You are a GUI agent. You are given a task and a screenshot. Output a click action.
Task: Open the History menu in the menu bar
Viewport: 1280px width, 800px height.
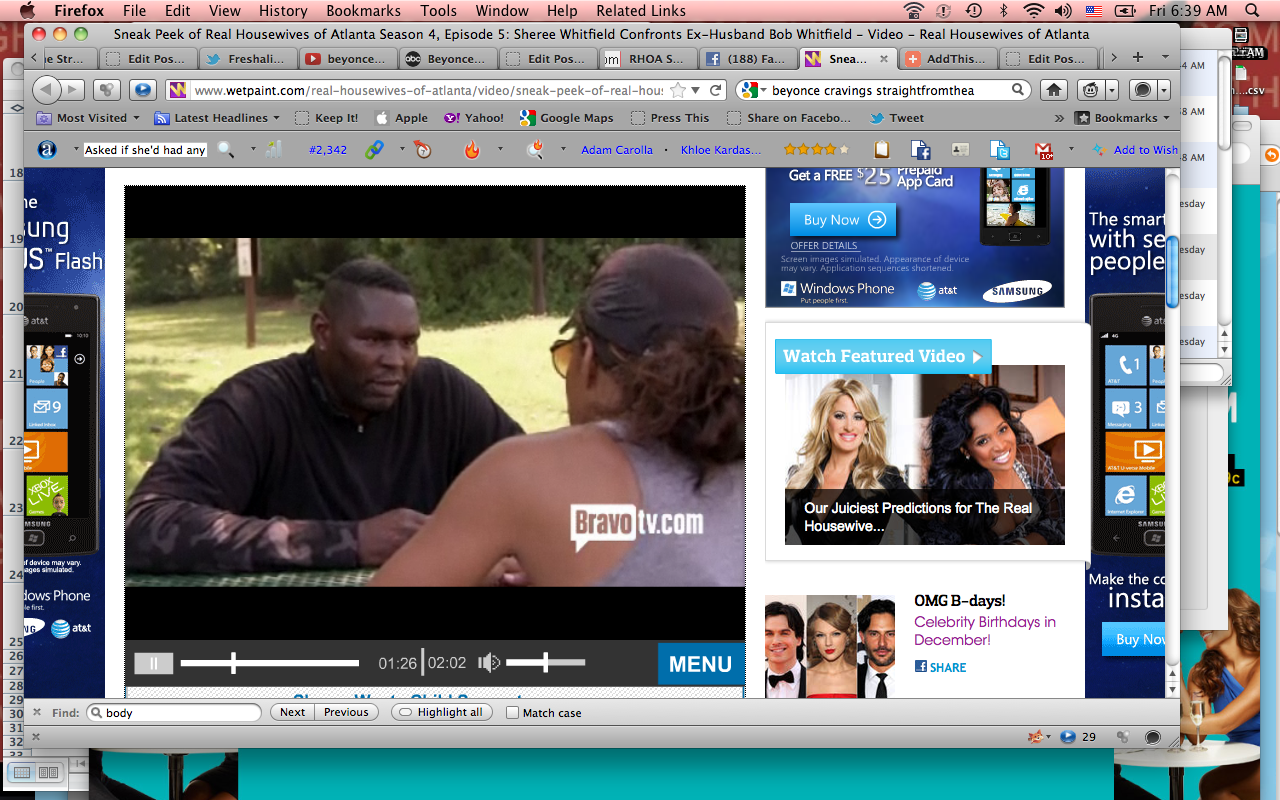[x=283, y=11]
